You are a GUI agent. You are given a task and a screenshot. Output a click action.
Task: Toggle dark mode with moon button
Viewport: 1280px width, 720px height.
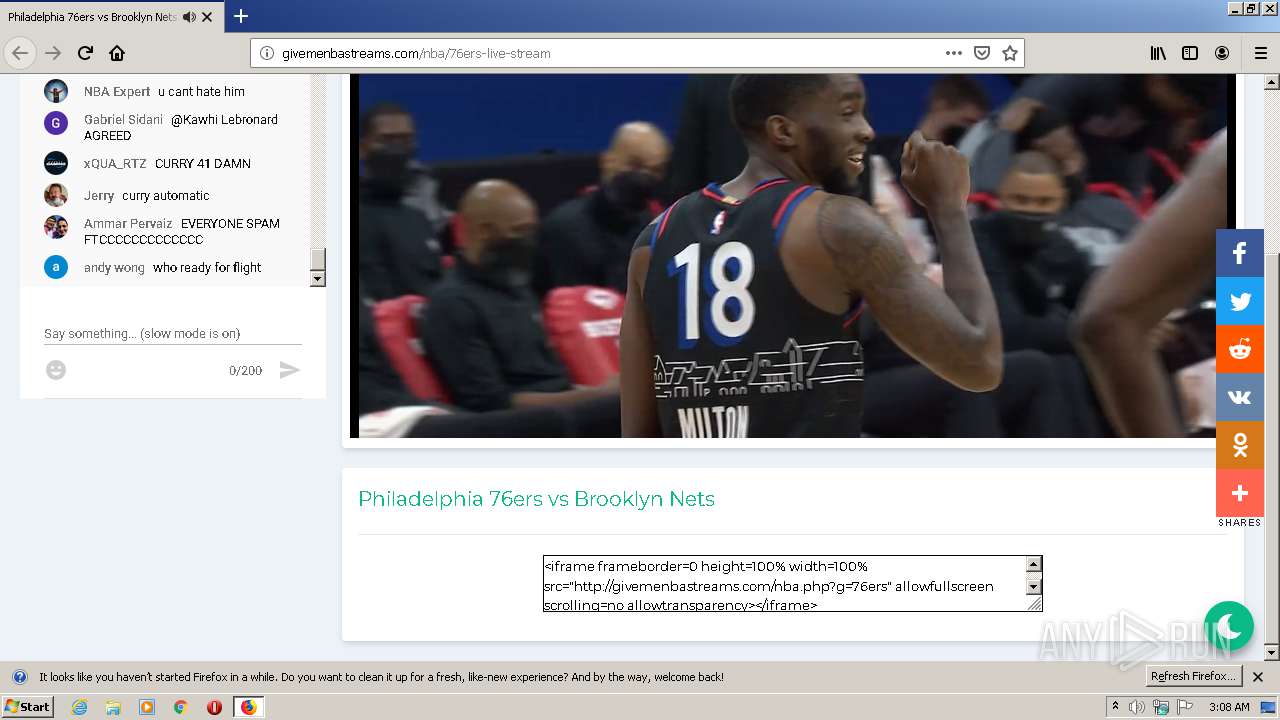tap(1229, 626)
